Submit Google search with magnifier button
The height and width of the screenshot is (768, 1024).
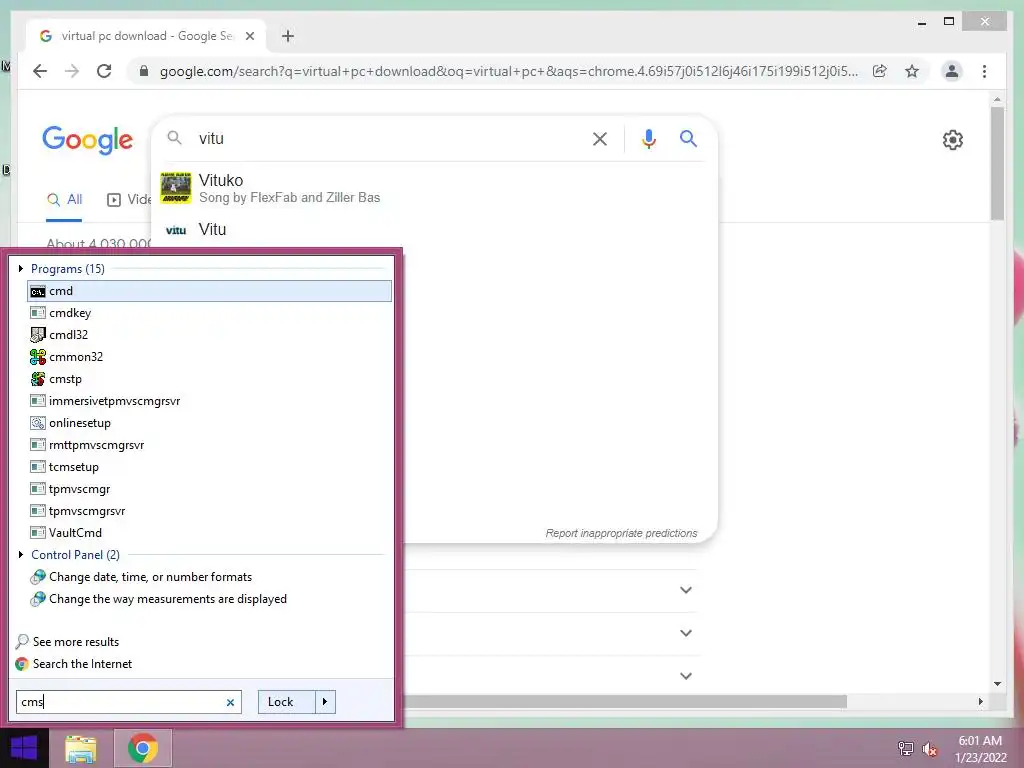click(688, 138)
